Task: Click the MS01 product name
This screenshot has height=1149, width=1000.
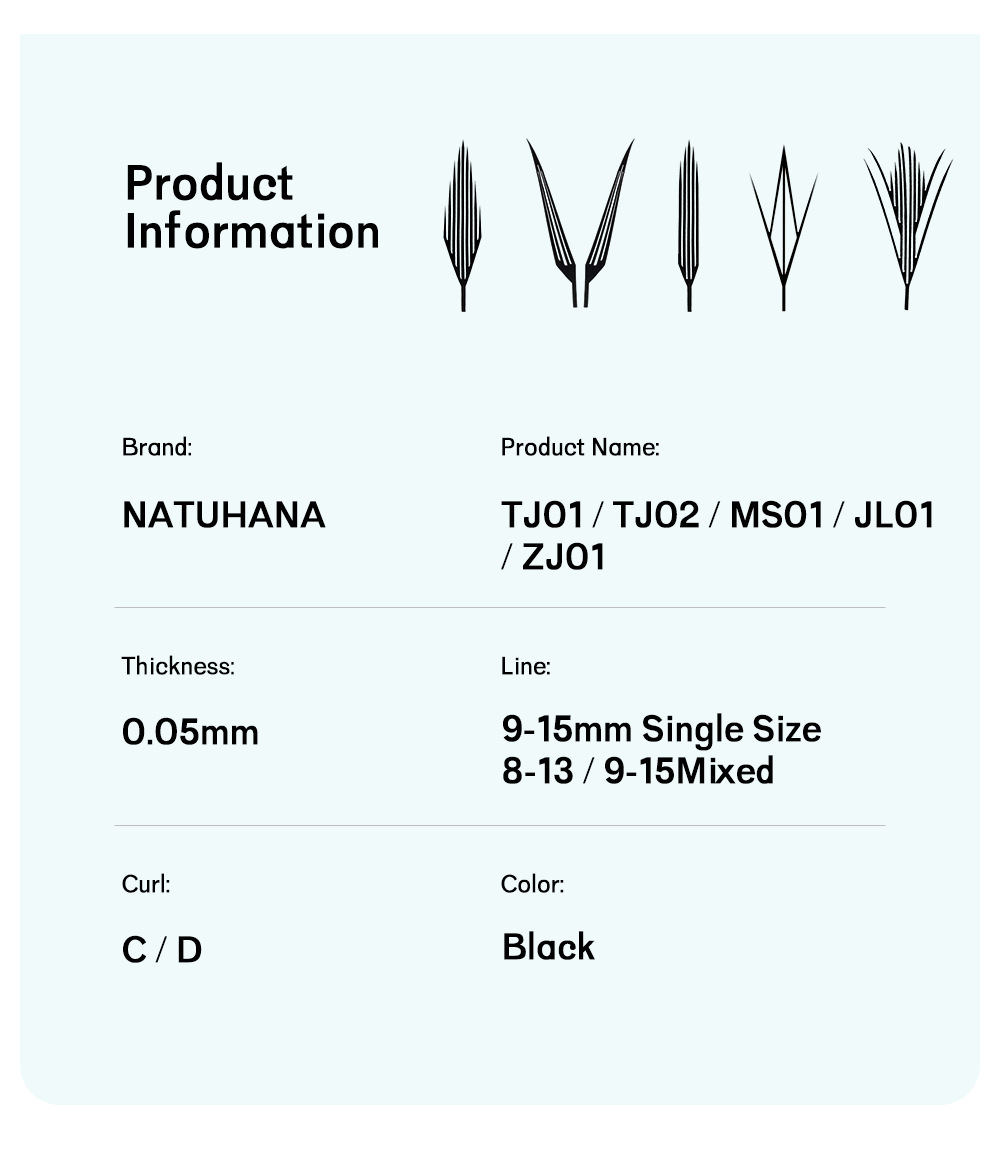Action: 777,515
